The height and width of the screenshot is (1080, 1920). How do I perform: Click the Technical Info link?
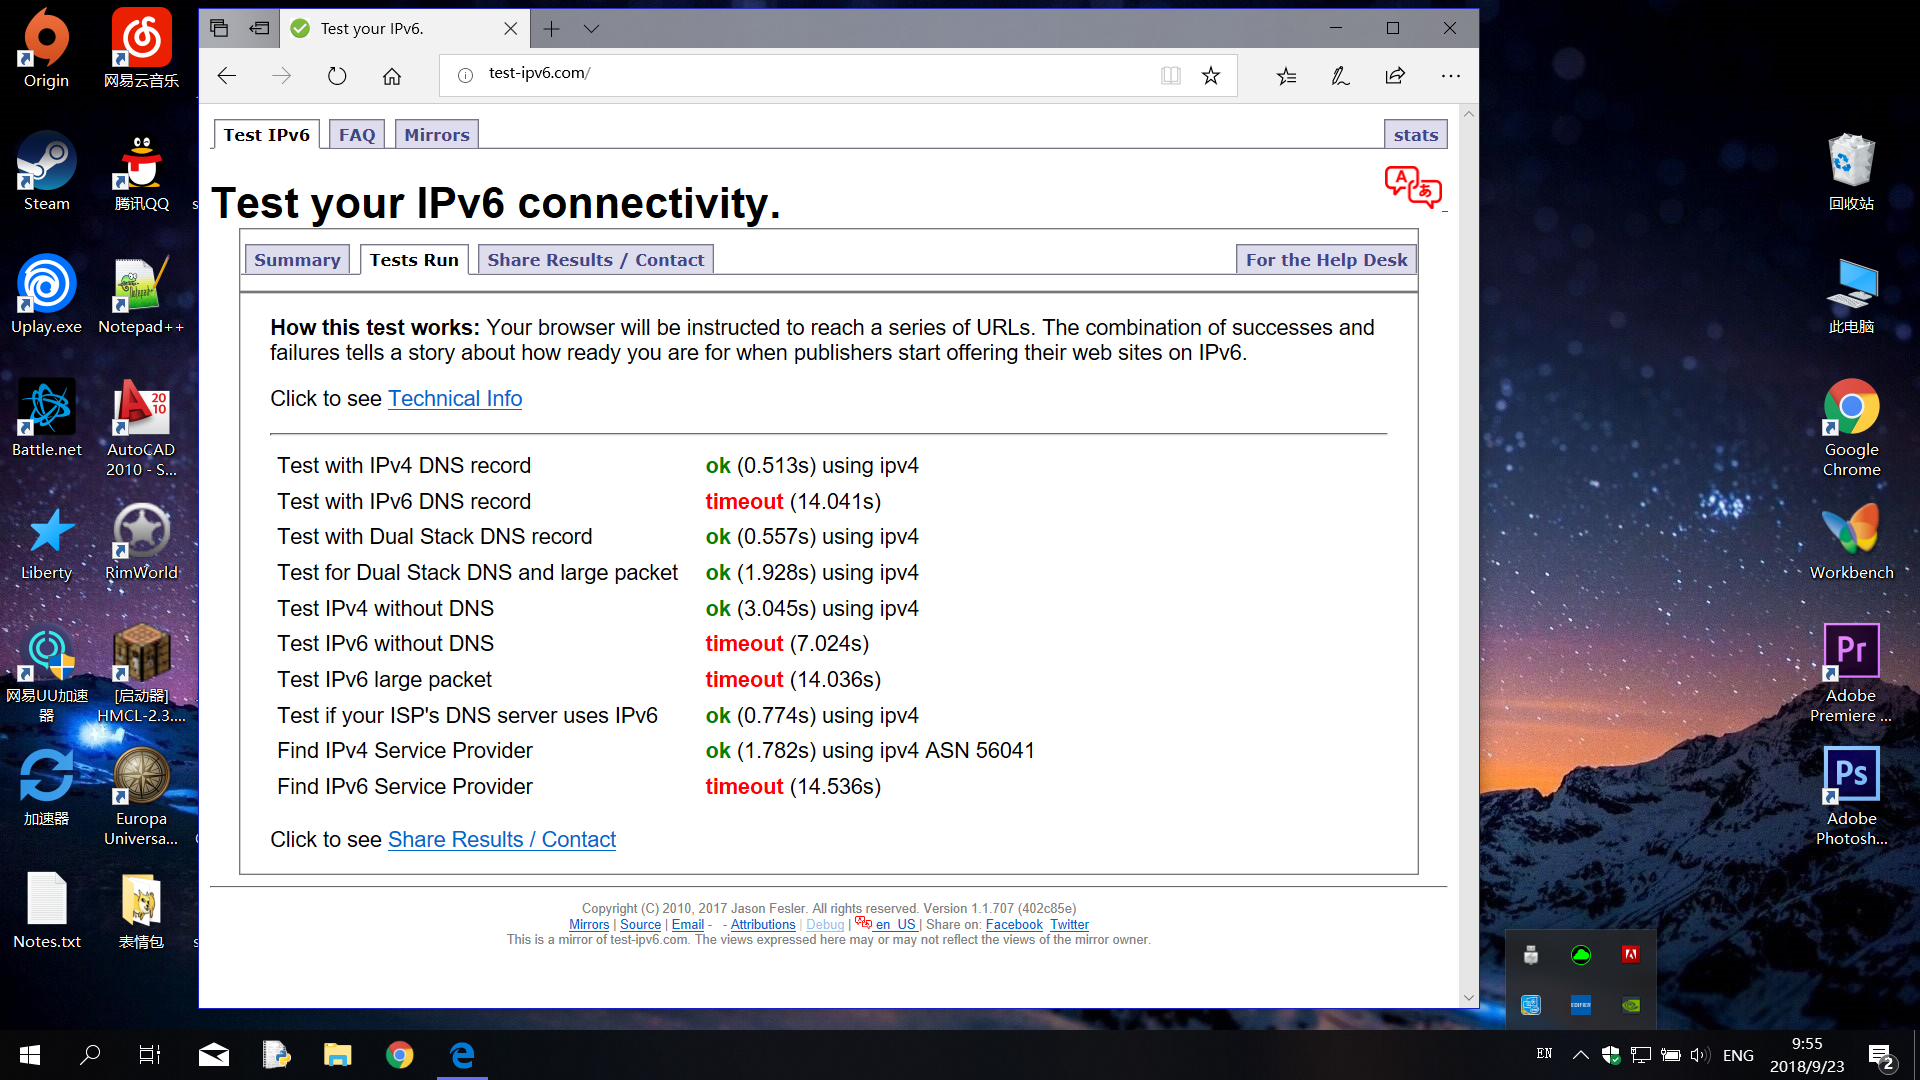tap(455, 398)
